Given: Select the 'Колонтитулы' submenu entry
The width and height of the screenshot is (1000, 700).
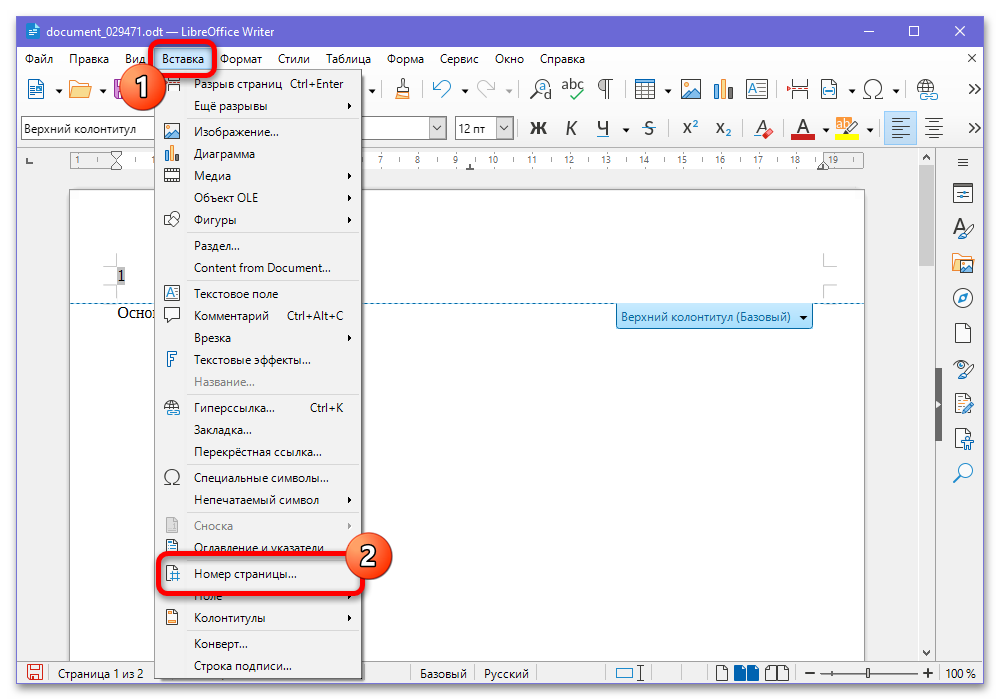Looking at the screenshot, I should (259, 618).
